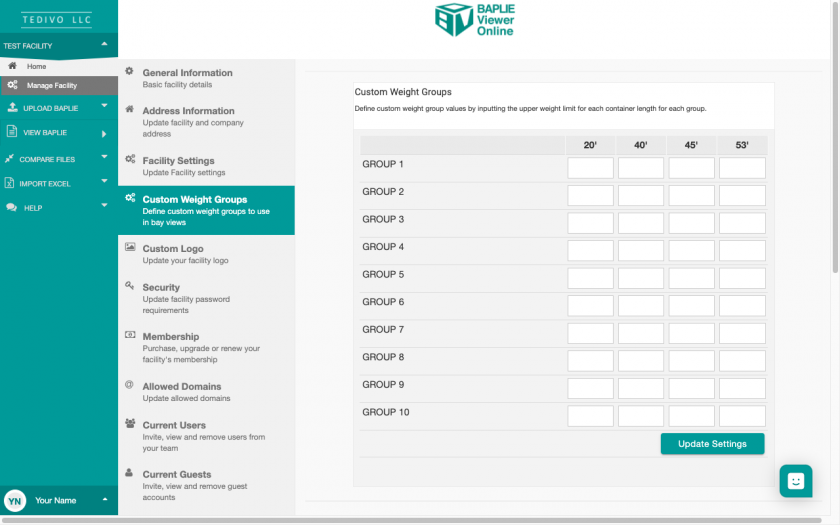Click the GROUP 2 45' weight field
Viewport: 840px width, 525px height.
(692, 196)
